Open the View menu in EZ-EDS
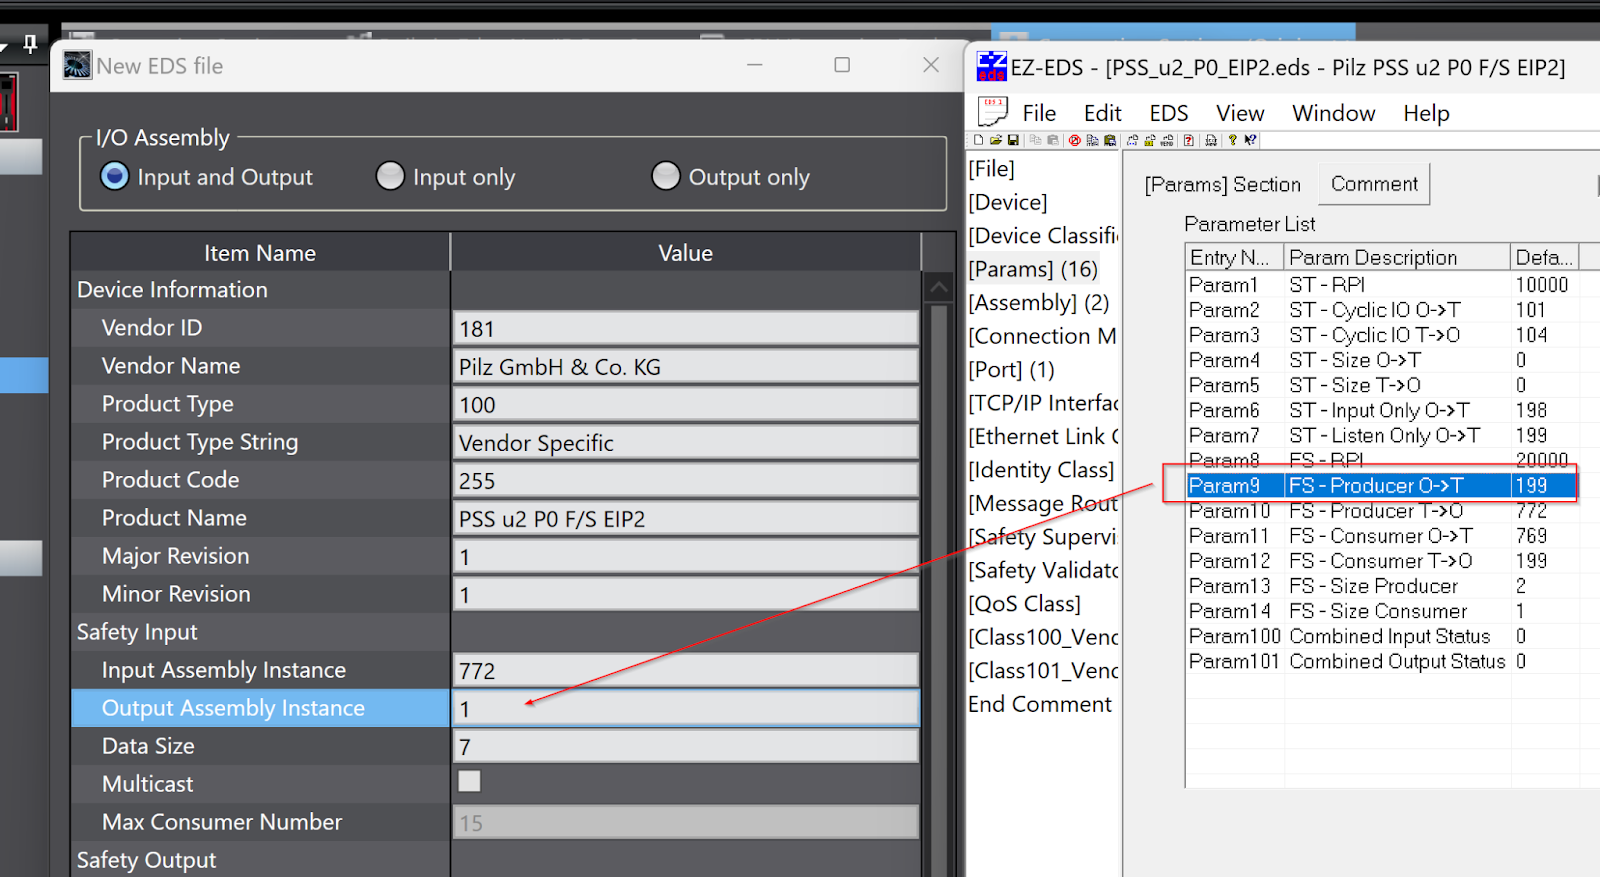Viewport: 1600px width, 877px height. click(x=1240, y=113)
